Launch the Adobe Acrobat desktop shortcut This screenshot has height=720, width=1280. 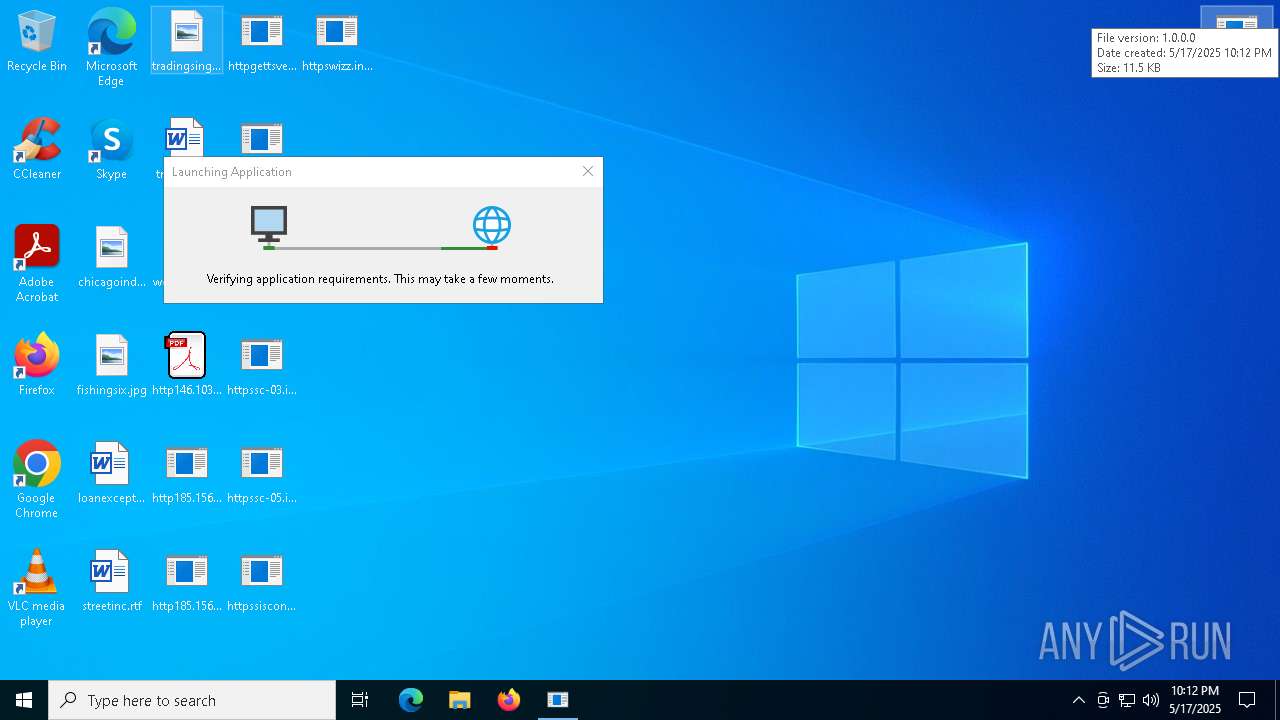click(x=37, y=264)
